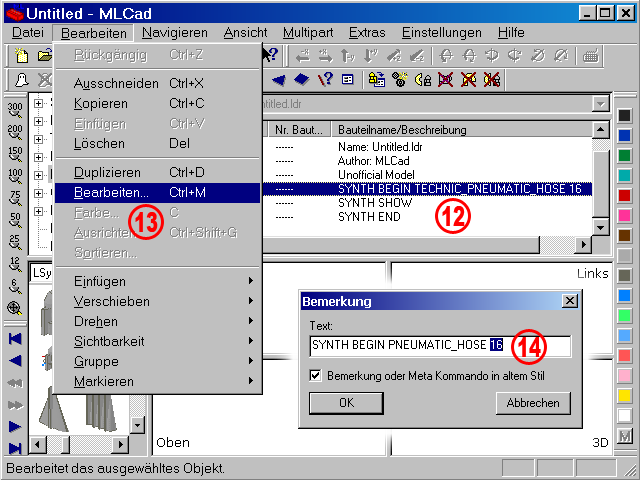Image resolution: width=640 pixels, height=480 pixels.
Task: Go to next step blue right arrow
Action: 15,427
